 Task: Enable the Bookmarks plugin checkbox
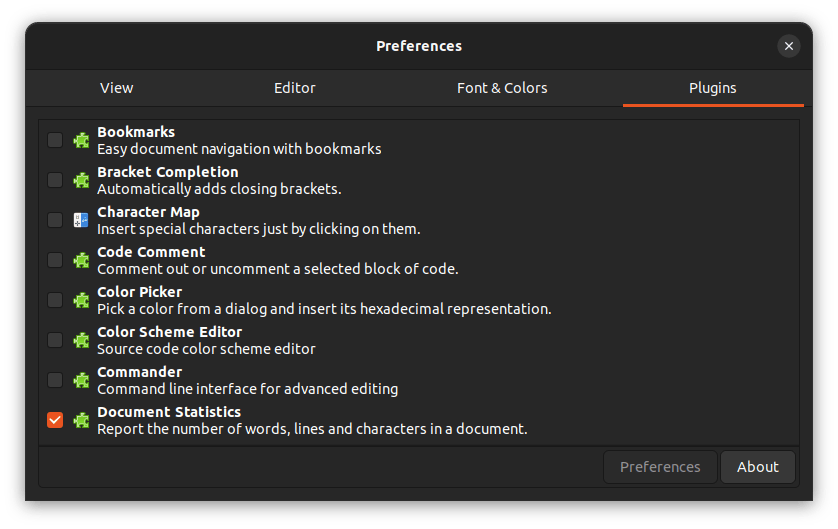(x=55, y=140)
